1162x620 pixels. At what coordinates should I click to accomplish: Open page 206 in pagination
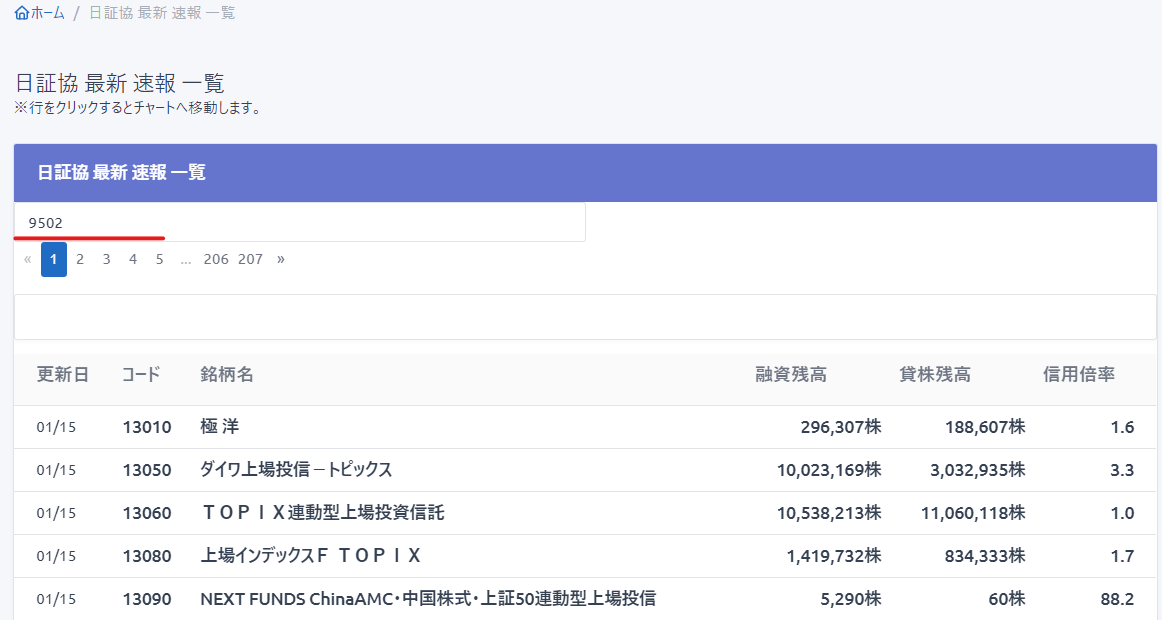click(x=216, y=259)
